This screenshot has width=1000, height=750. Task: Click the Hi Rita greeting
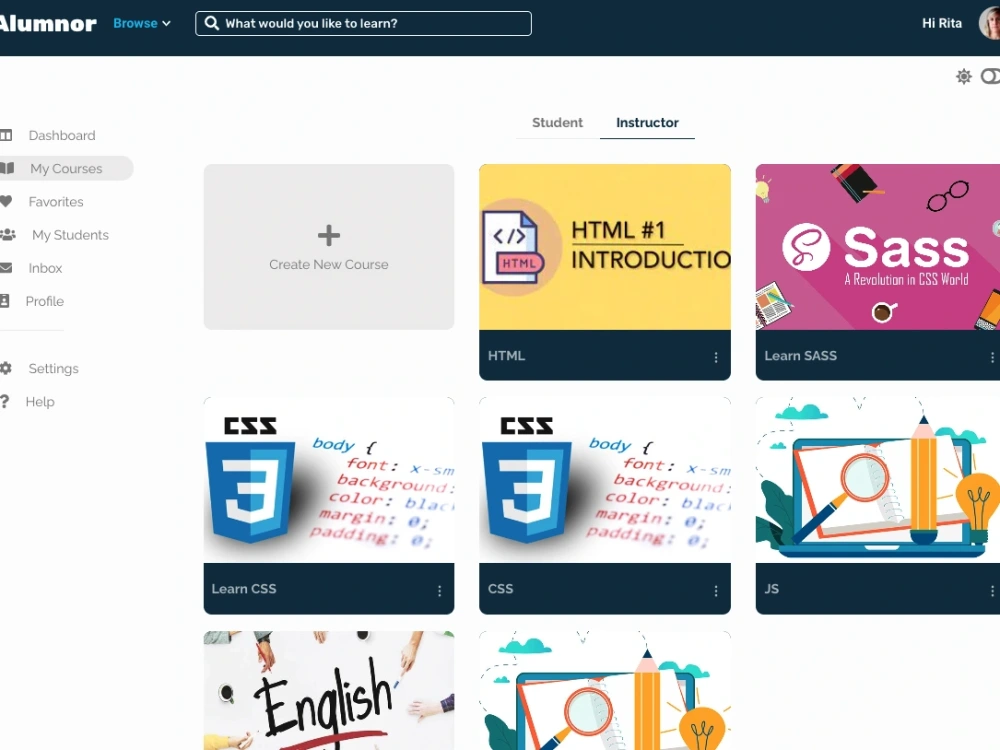[x=941, y=23]
